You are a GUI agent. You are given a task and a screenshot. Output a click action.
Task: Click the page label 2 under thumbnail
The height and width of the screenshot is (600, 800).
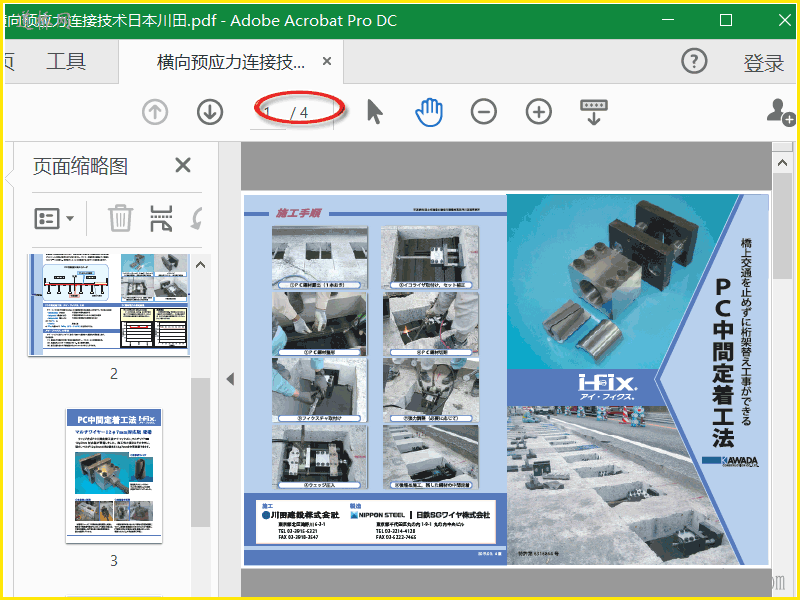114,373
